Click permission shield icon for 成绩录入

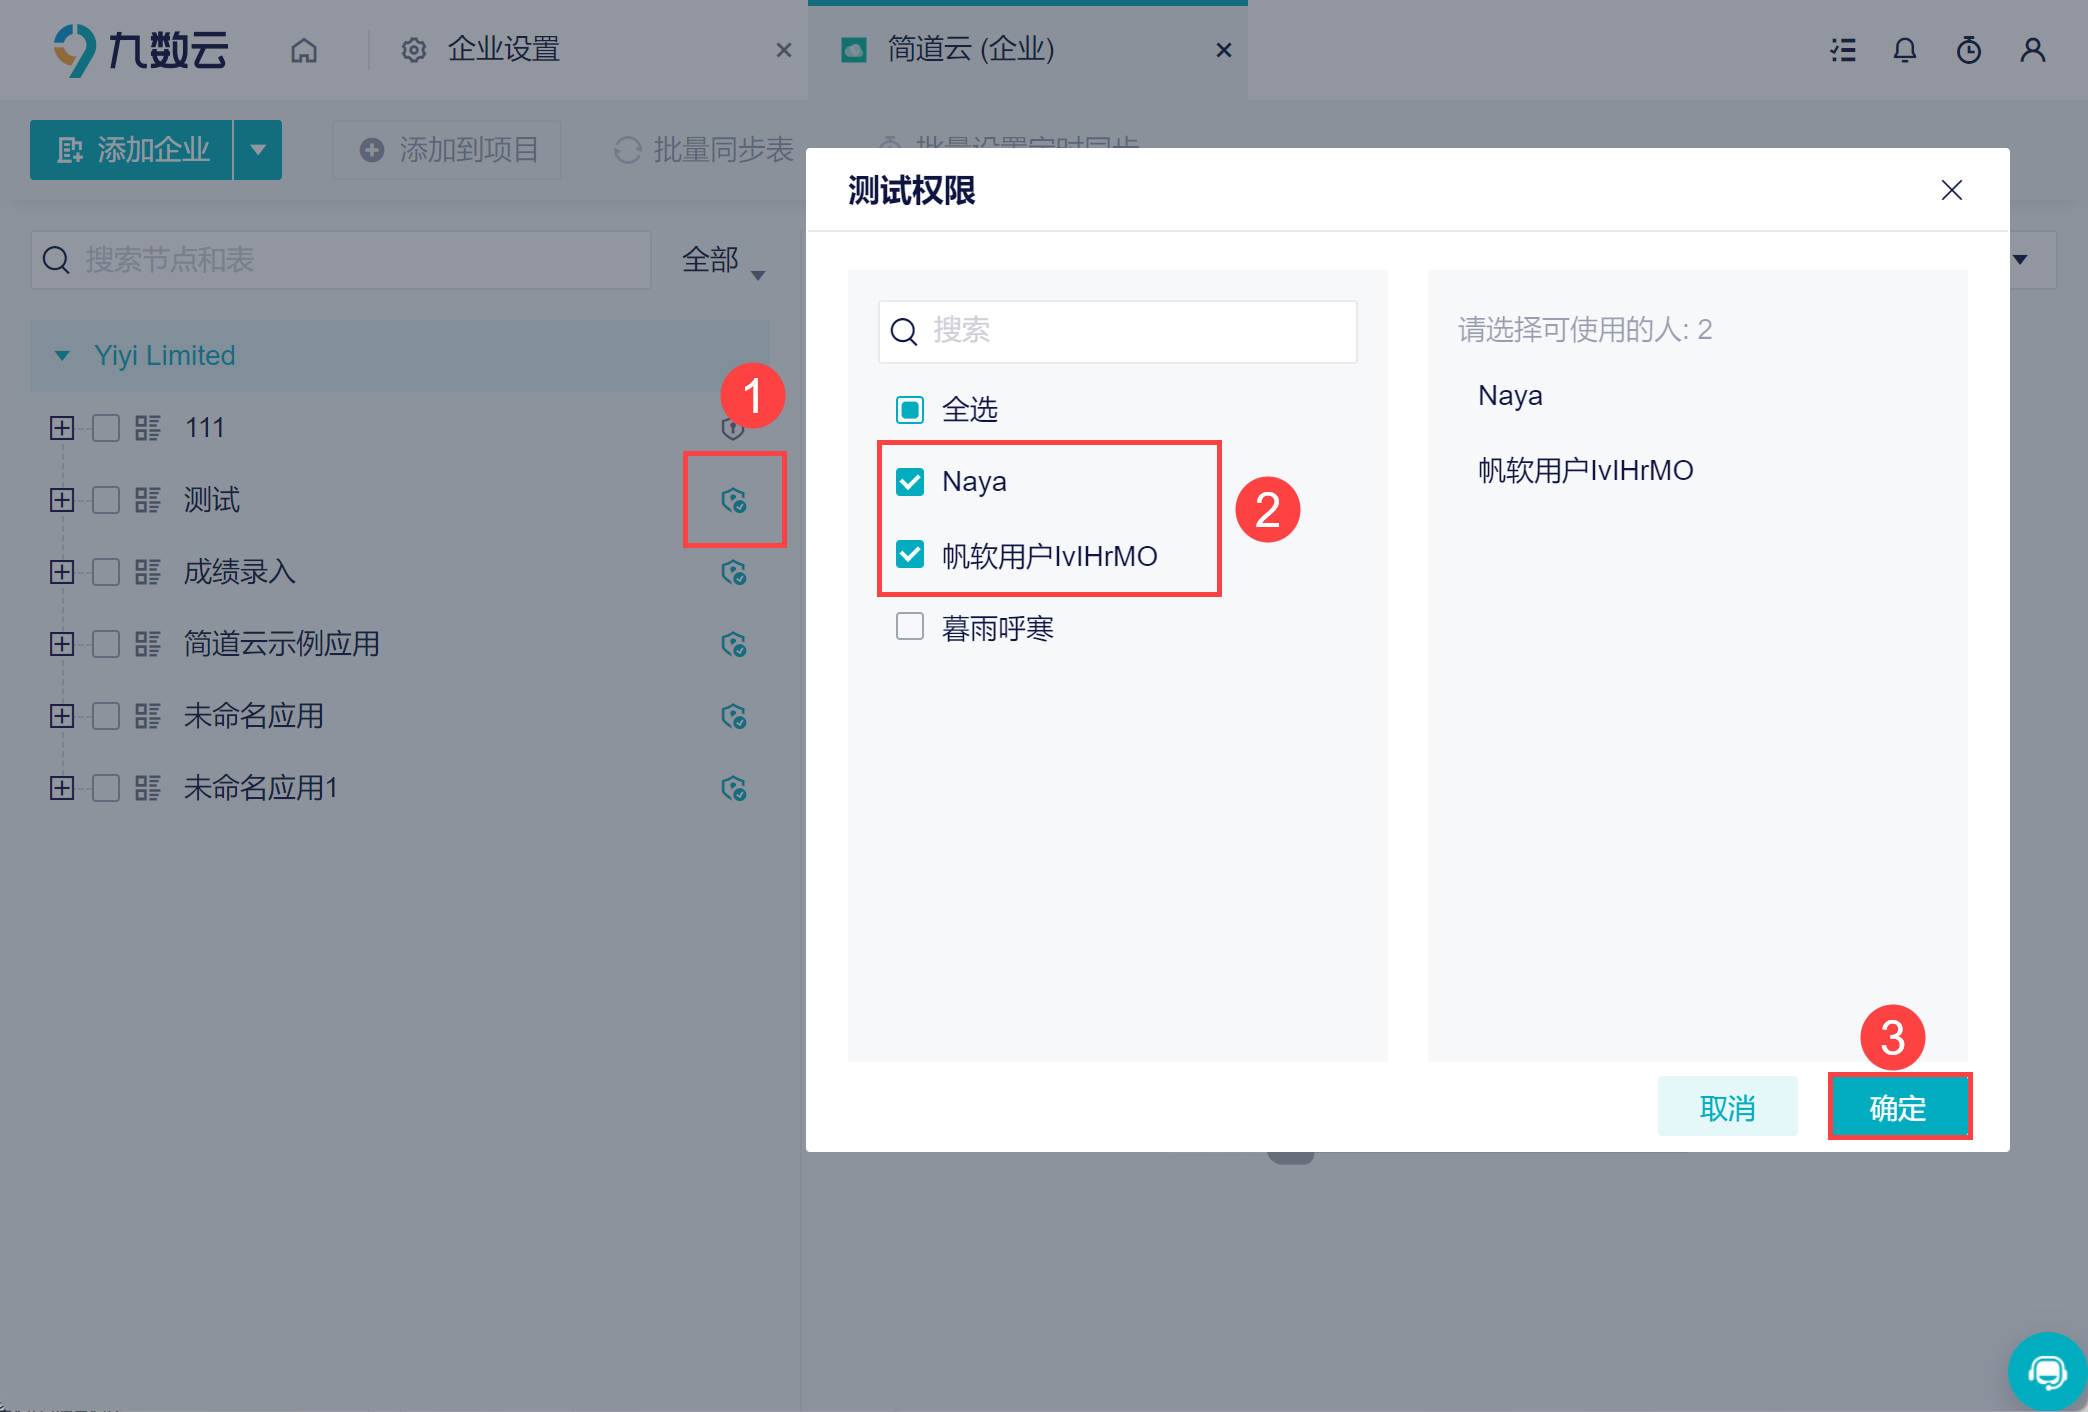point(733,573)
